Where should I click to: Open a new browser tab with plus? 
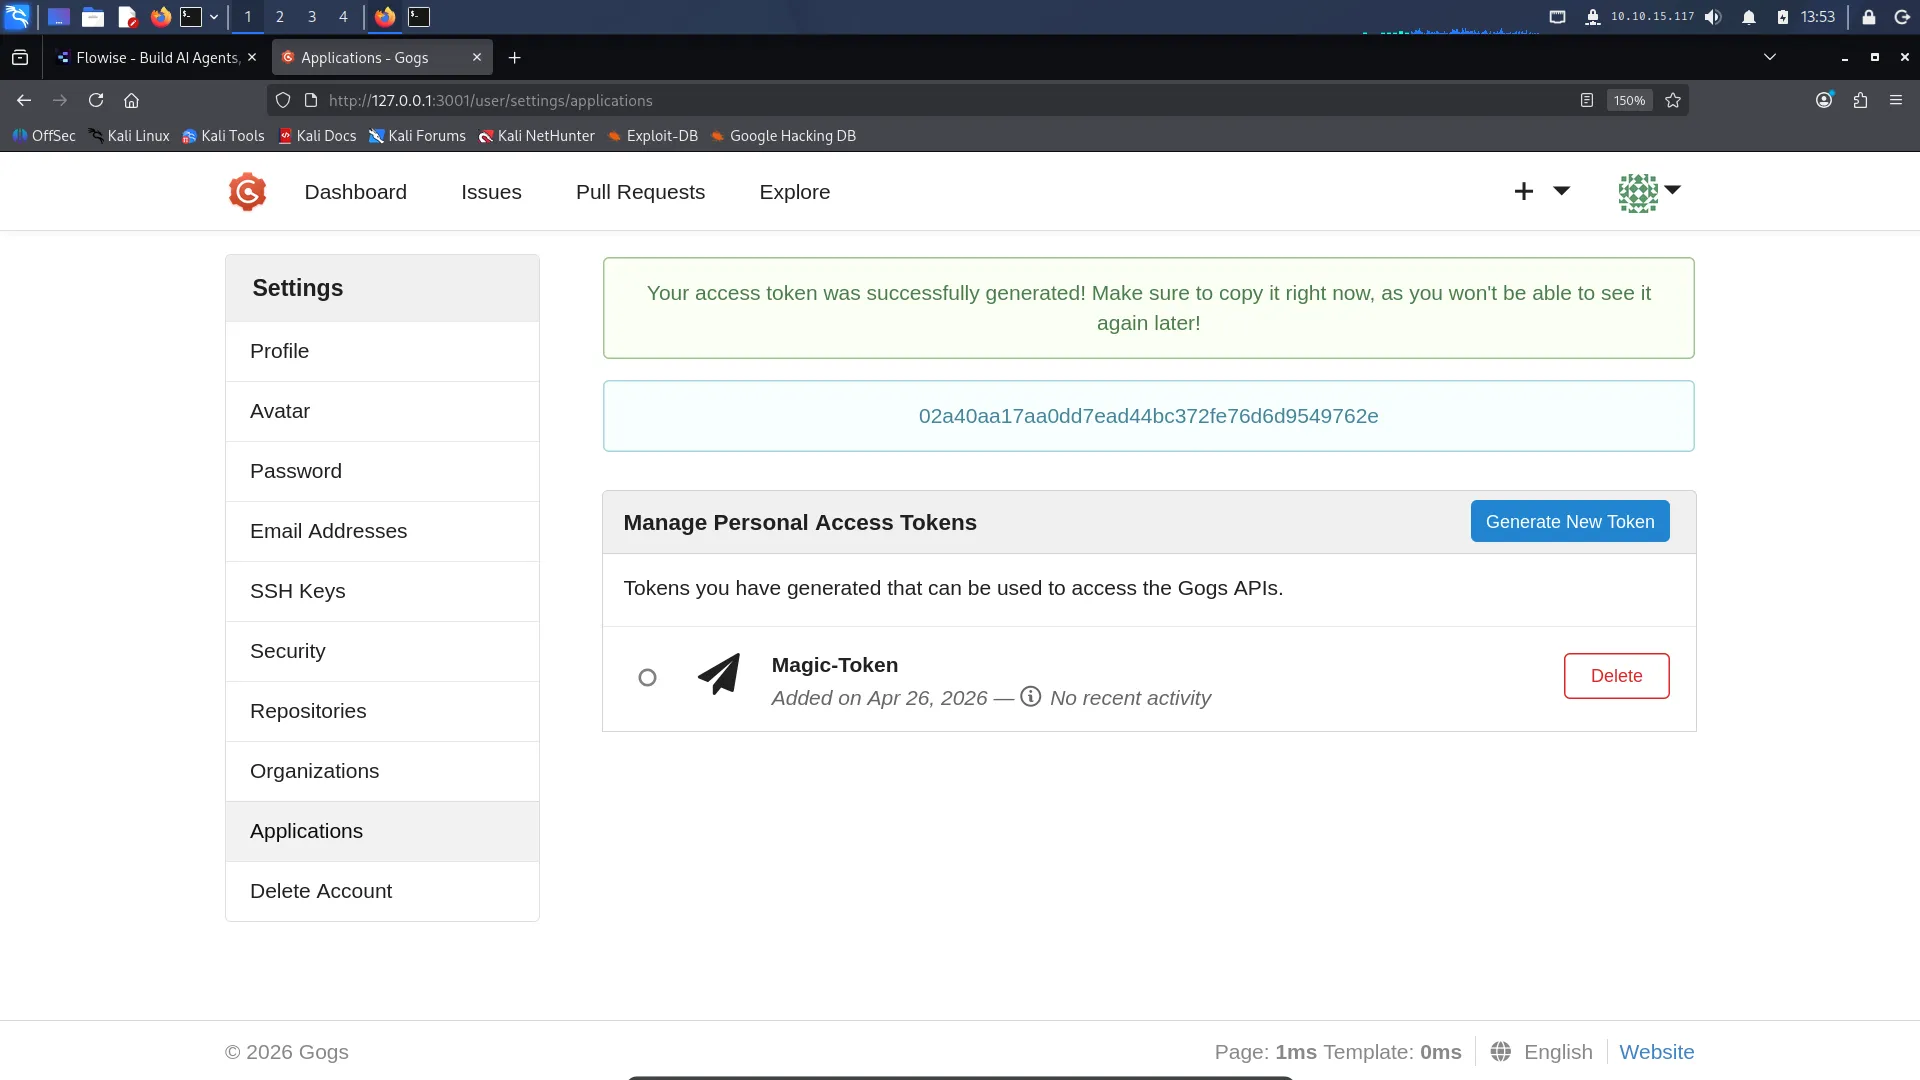click(514, 58)
